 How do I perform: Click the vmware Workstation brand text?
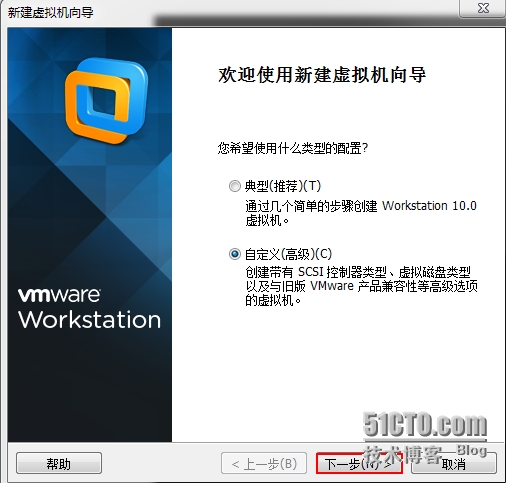click(89, 308)
